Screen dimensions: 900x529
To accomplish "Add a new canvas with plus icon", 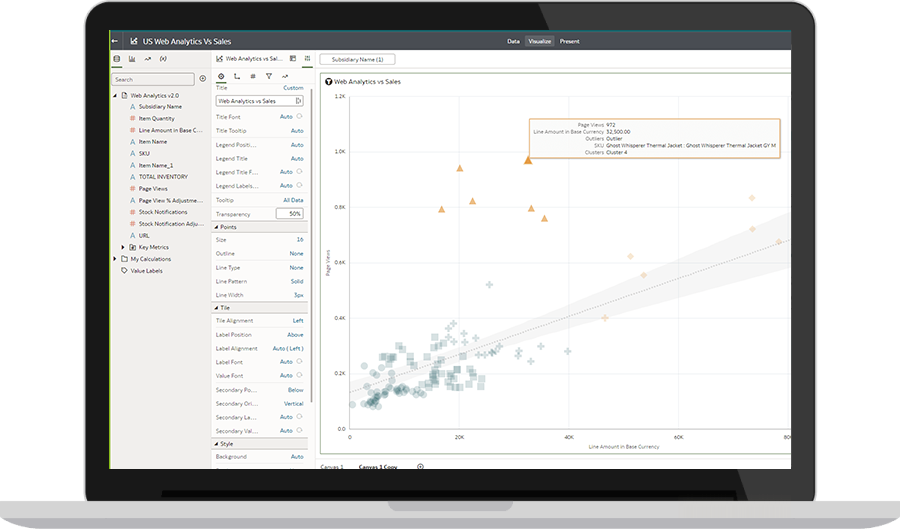I will (x=420, y=466).
